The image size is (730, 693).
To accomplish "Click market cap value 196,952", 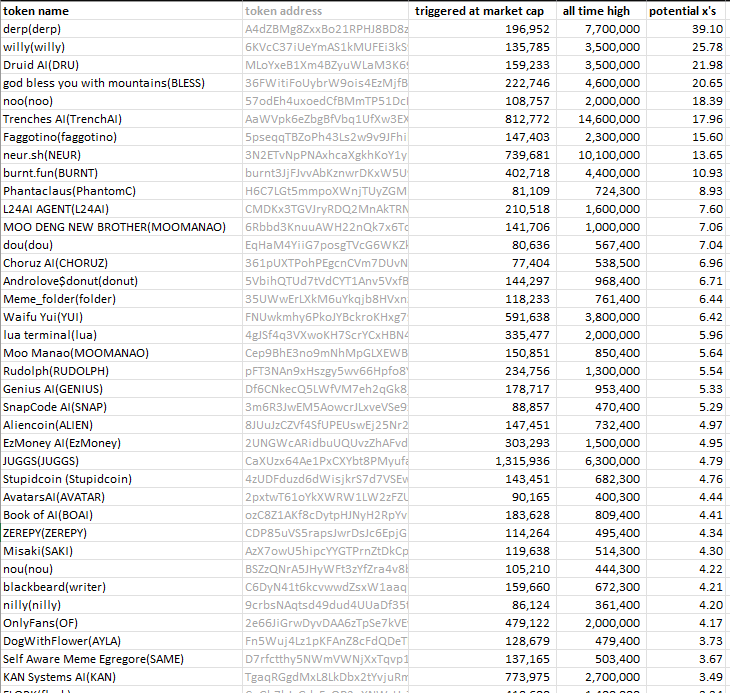I will pos(482,29).
